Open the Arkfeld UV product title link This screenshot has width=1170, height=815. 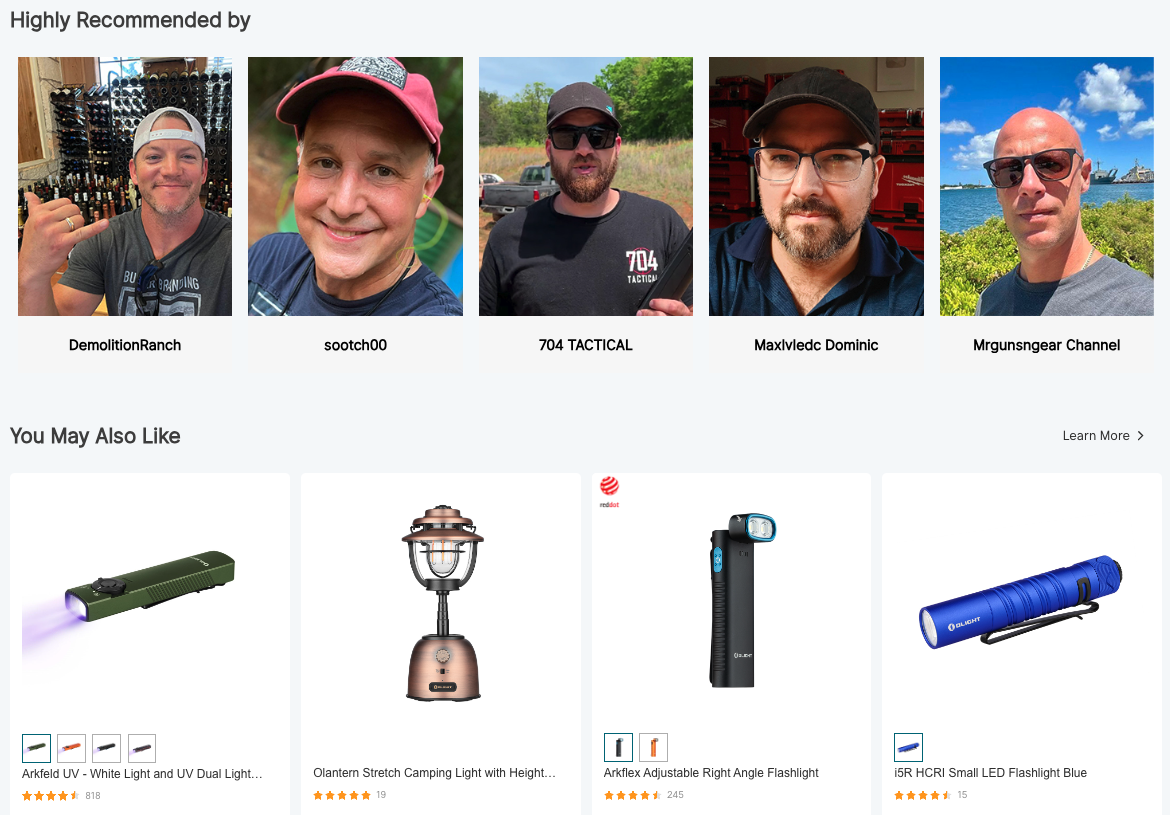pos(142,774)
